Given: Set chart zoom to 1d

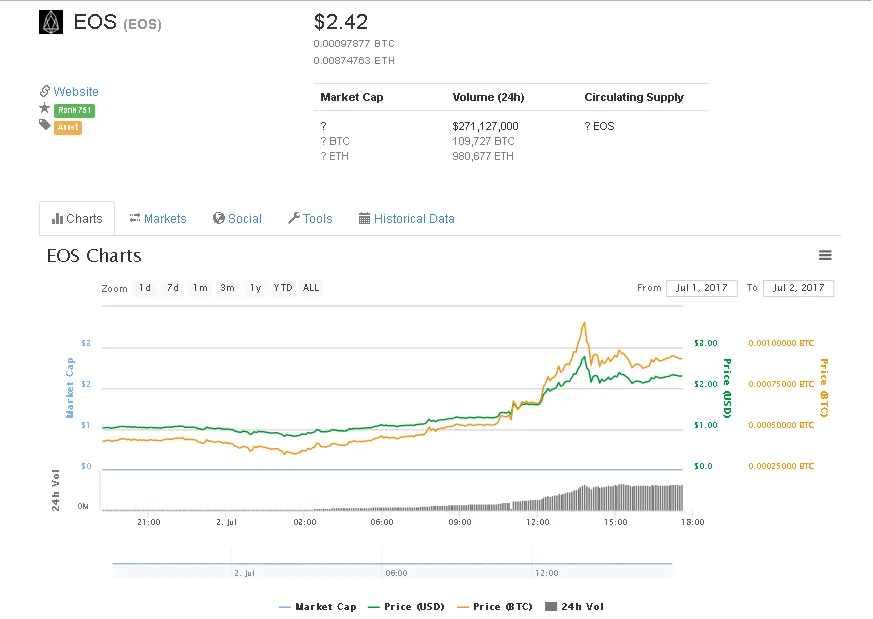Looking at the screenshot, I should 145,288.
